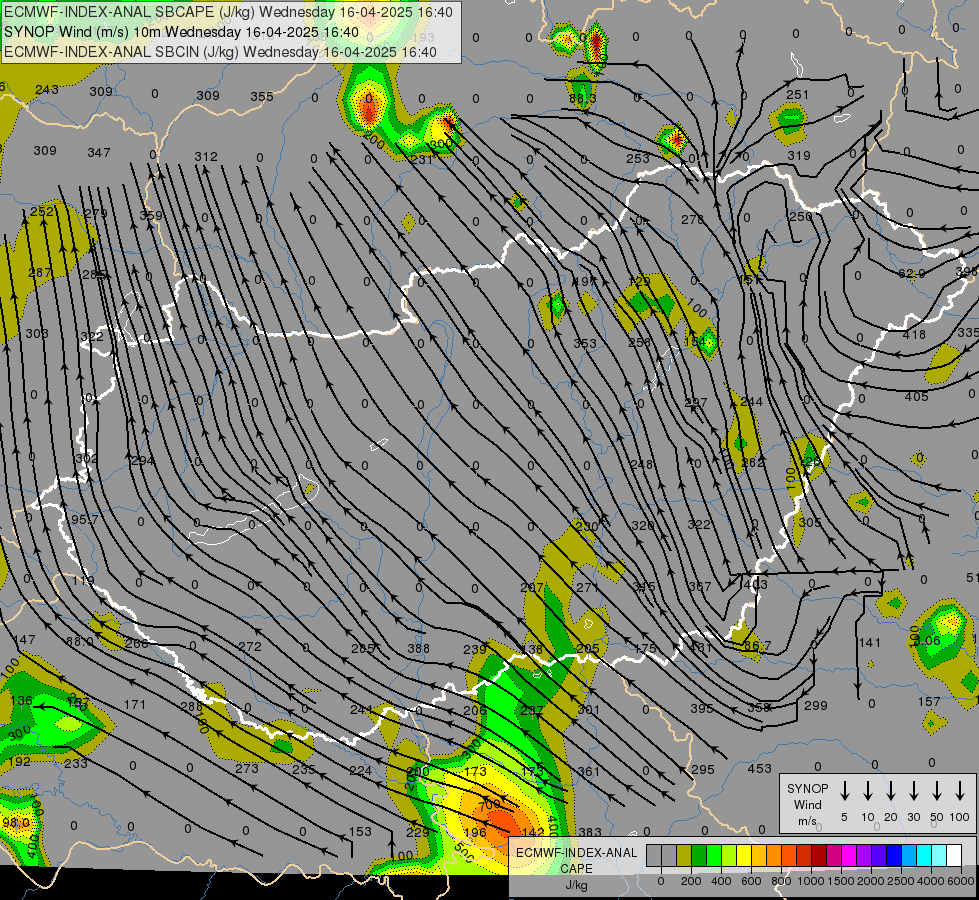Click the 'ECMWF-INDEX-ANAL CAPE' legend label

point(576,860)
